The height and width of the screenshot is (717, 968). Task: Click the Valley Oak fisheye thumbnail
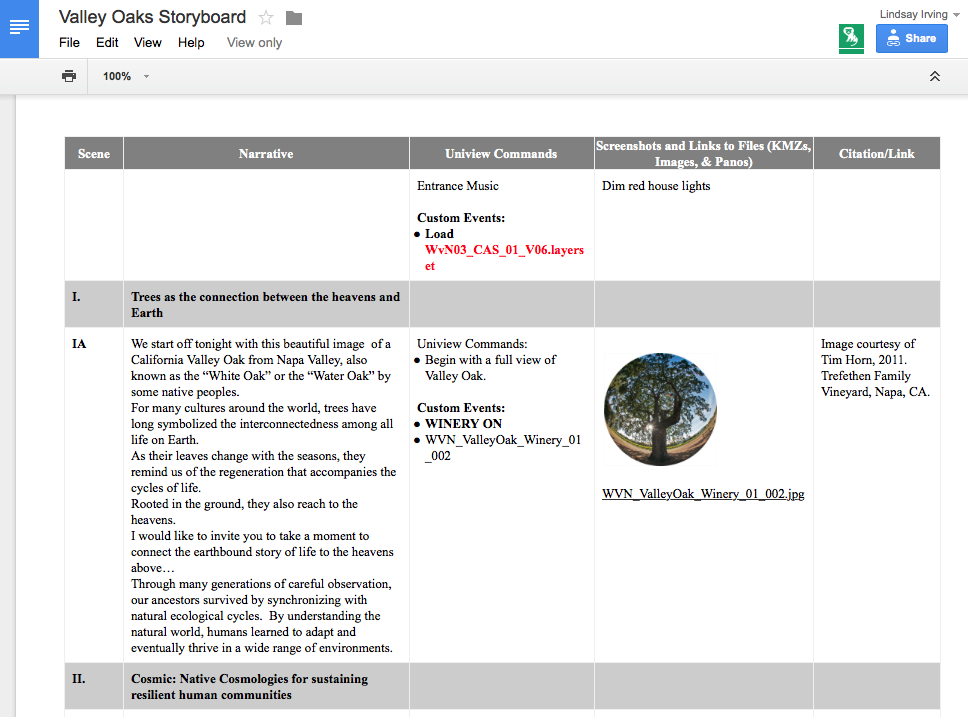[660, 409]
